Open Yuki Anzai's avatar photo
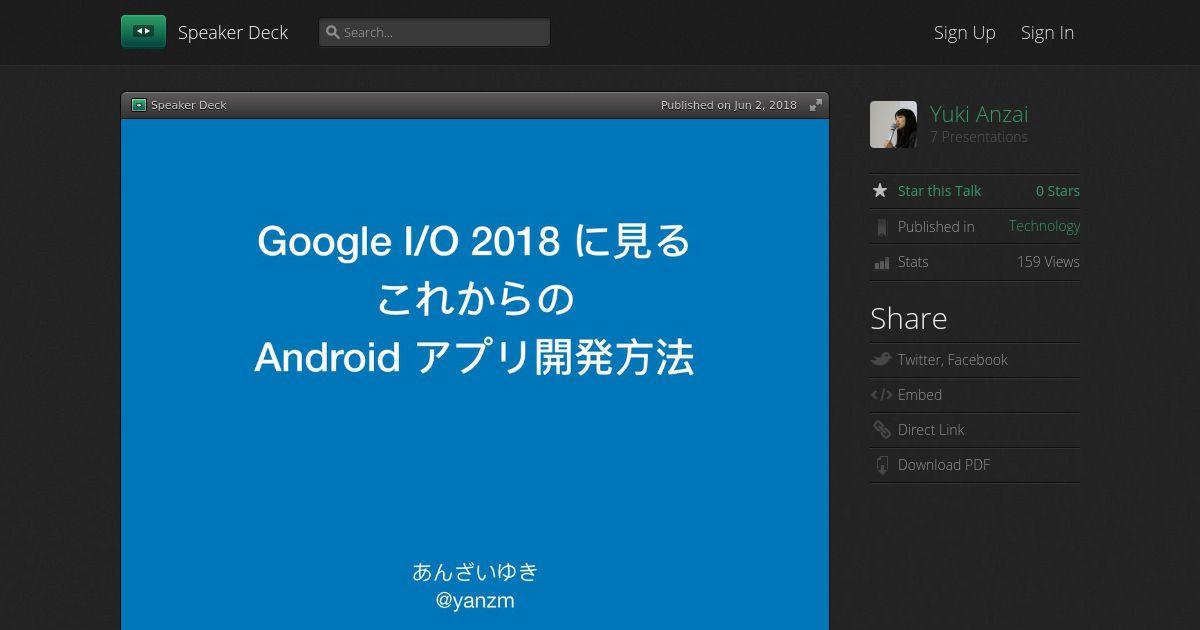1200x630 pixels. coord(893,125)
